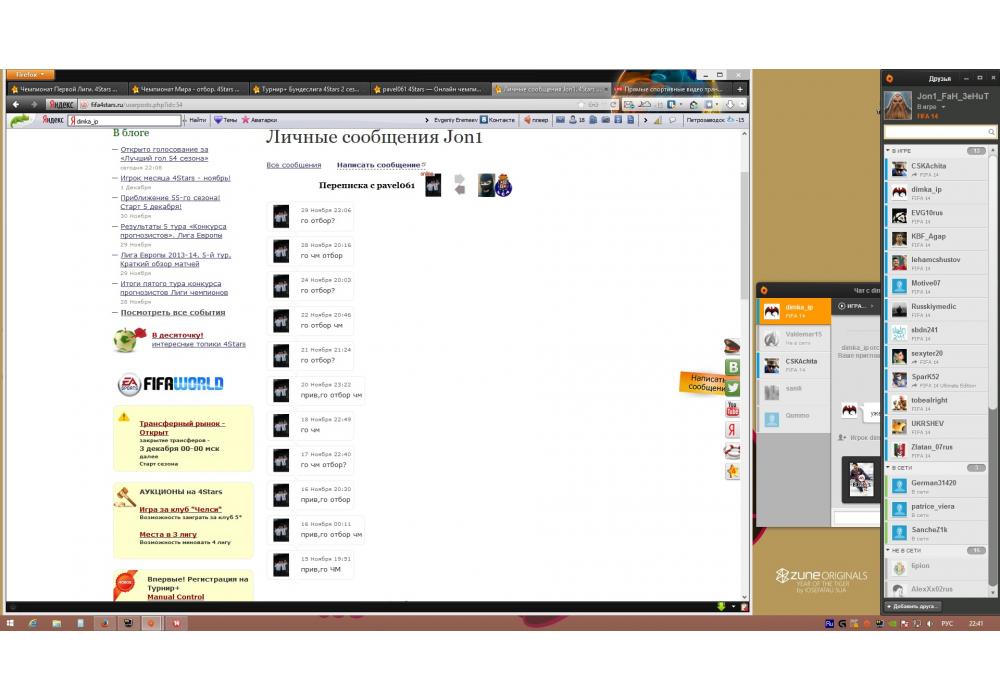Click the red Yandex 'Я' icon on the page sidebar
The height and width of the screenshot is (700, 1000).
(733, 430)
